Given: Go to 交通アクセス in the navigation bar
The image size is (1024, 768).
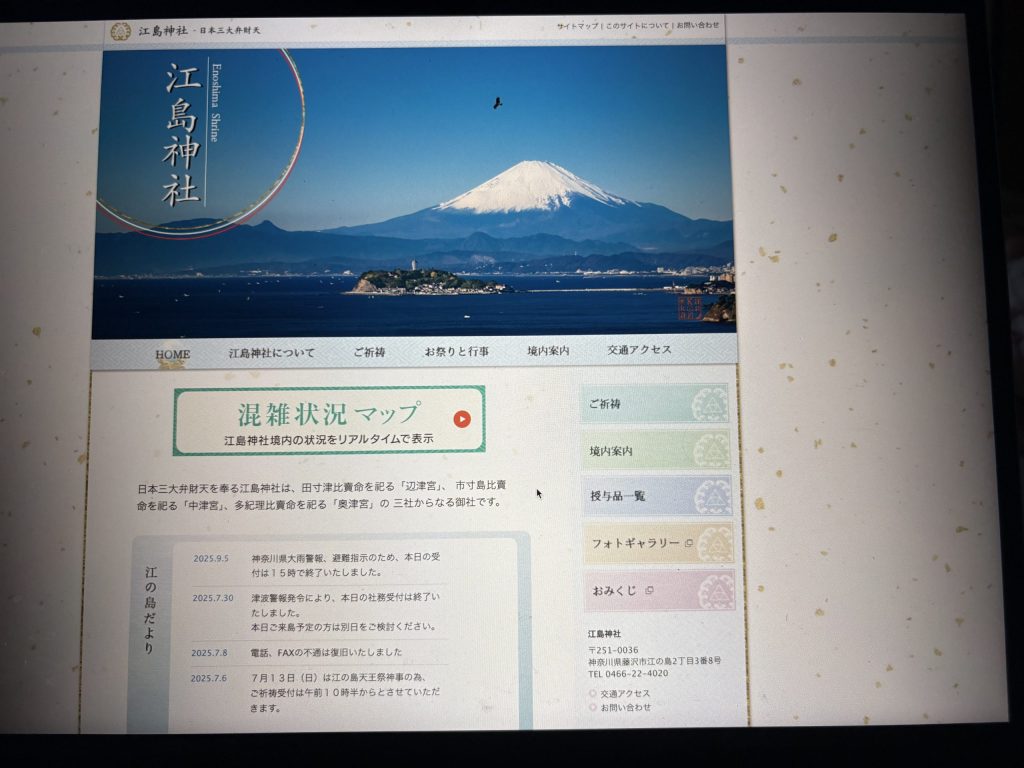Looking at the screenshot, I should click(639, 350).
